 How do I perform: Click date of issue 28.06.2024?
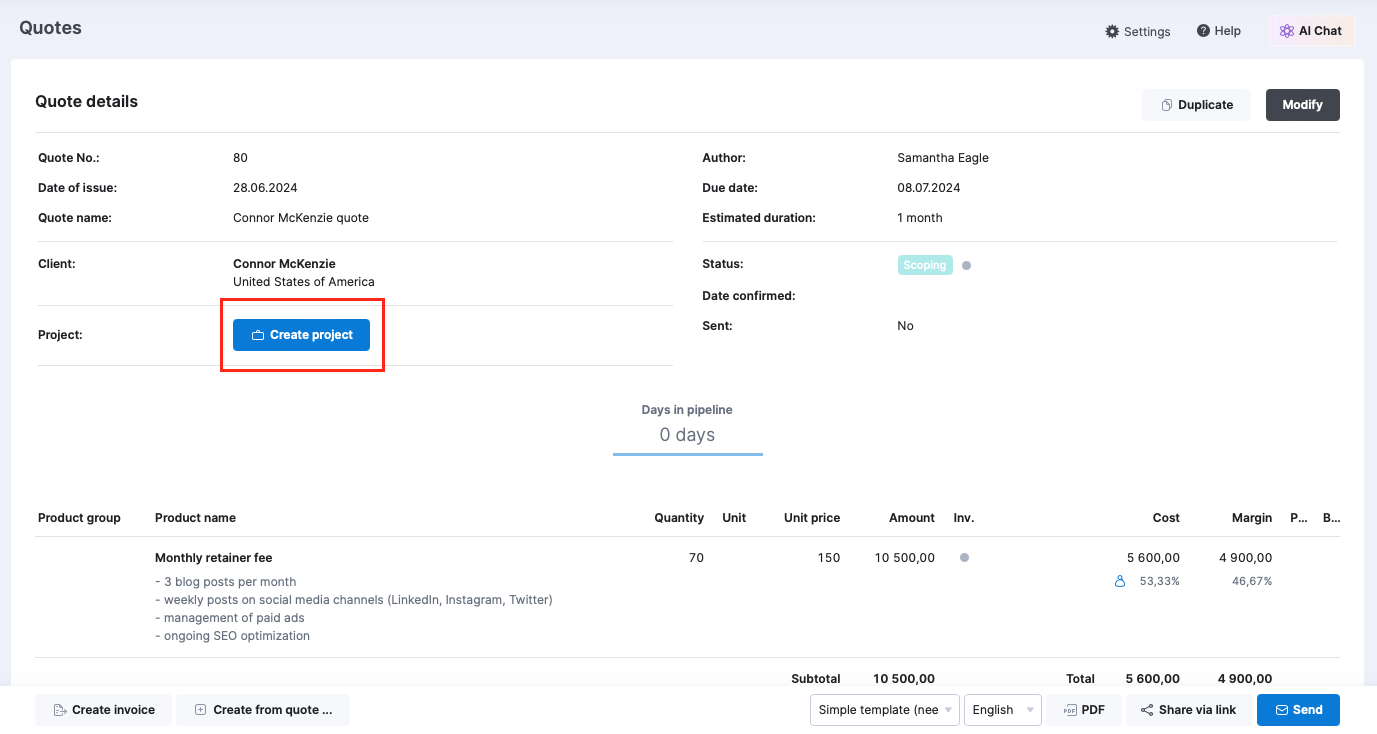click(265, 188)
